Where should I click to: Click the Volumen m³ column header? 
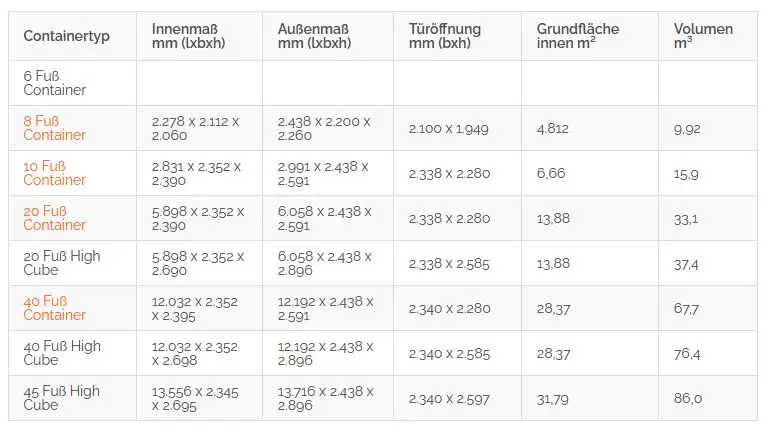click(703, 36)
